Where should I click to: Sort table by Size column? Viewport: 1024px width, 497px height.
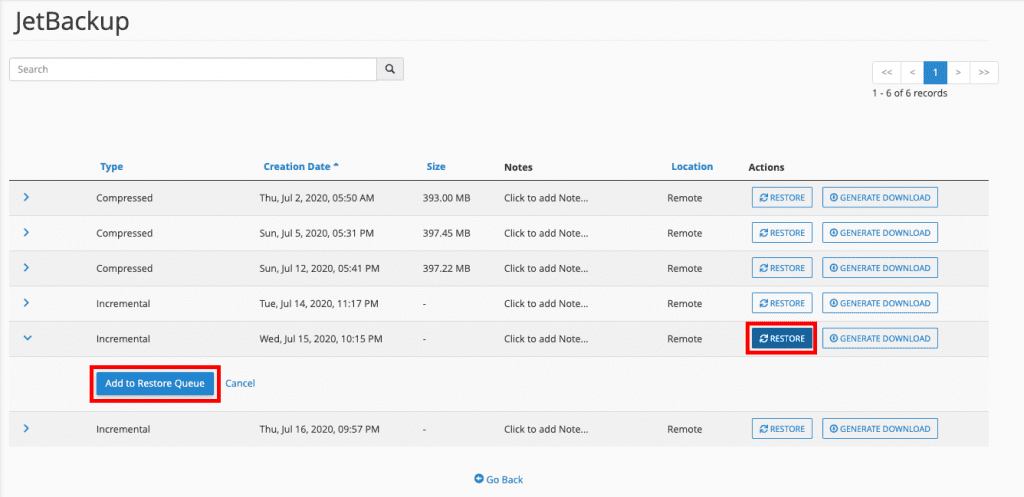point(436,167)
